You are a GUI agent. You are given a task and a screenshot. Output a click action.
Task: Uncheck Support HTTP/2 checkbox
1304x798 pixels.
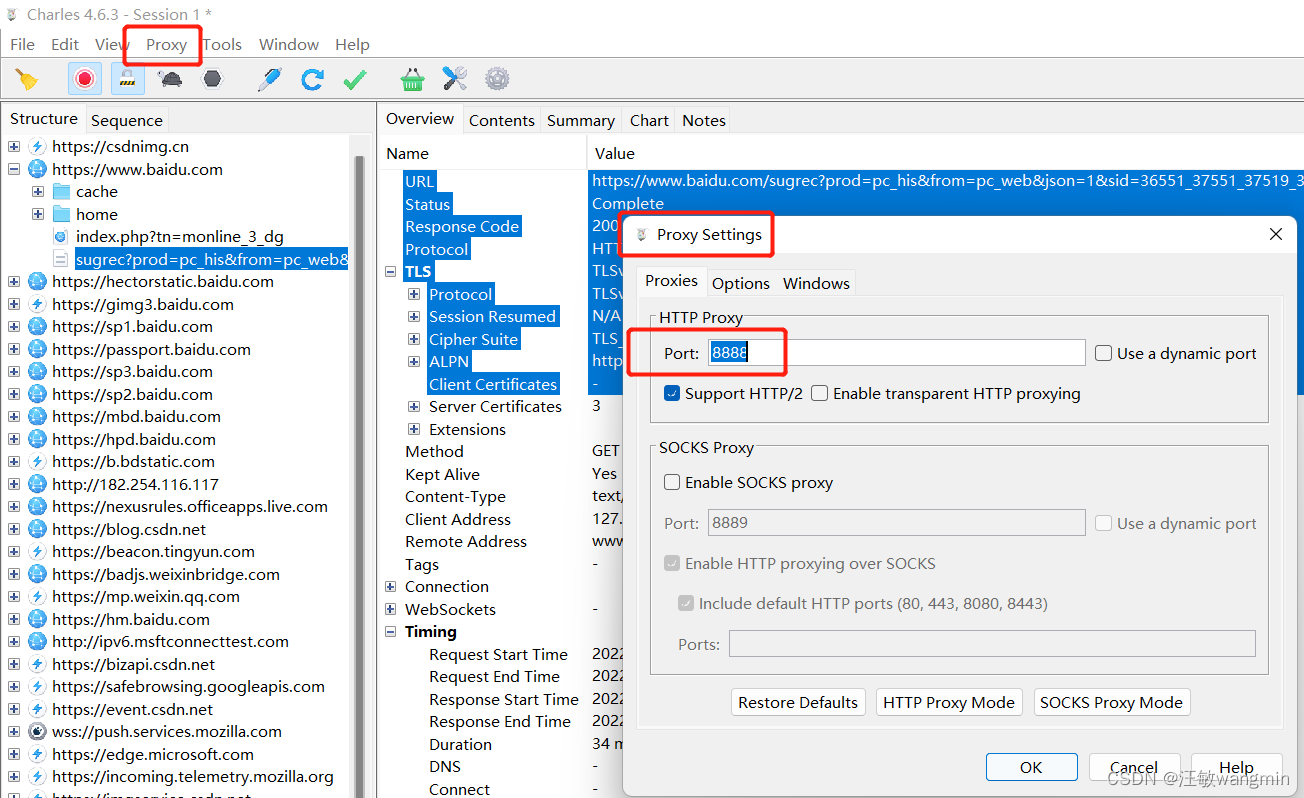[x=672, y=393]
